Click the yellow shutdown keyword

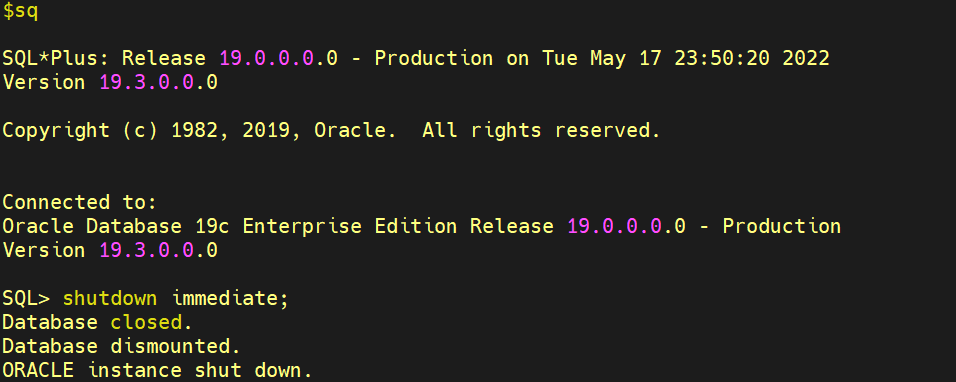[110, 299]
